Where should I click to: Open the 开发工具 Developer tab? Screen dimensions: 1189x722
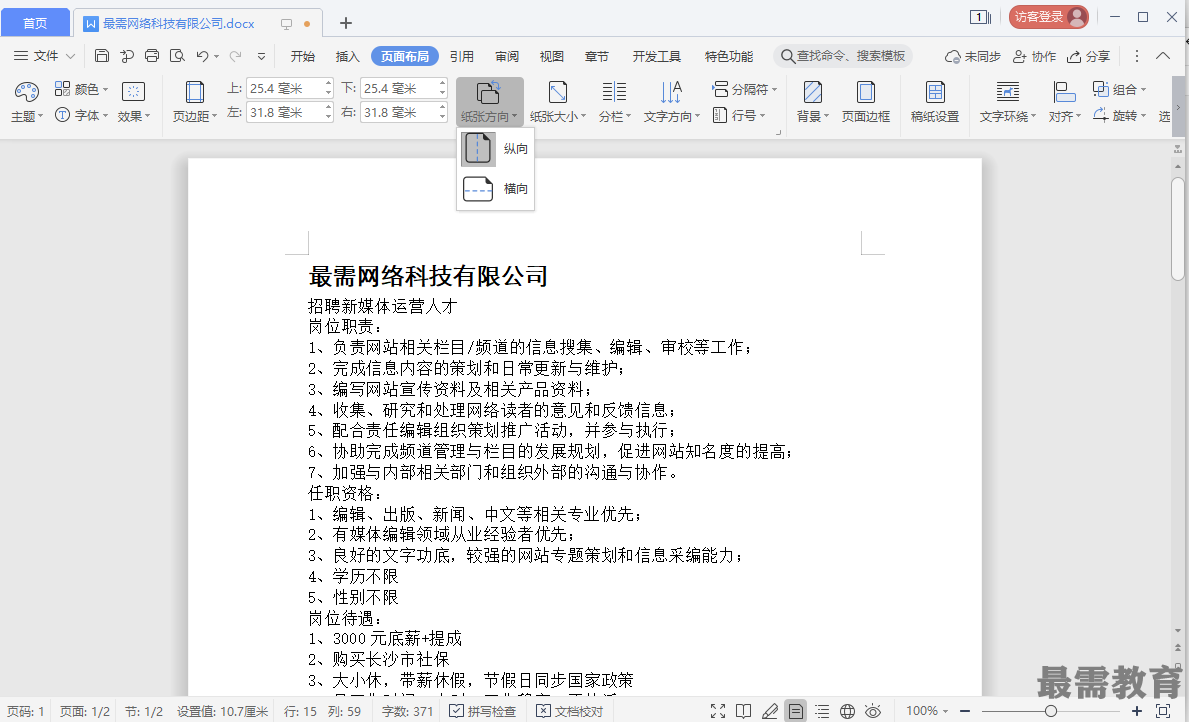coord(657,56)
